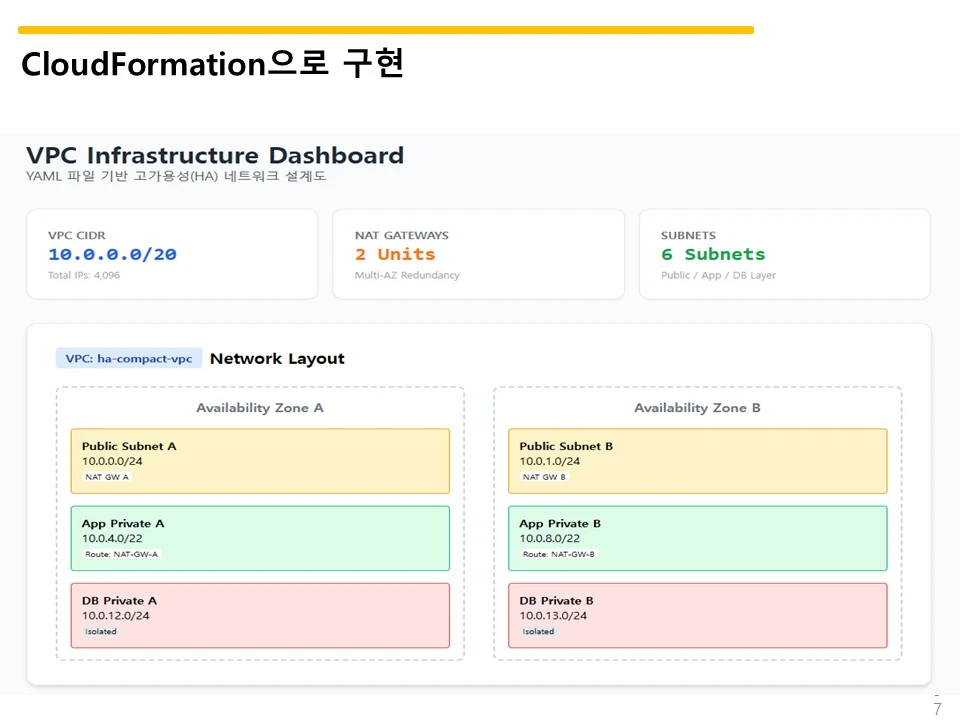
Task: Click the Multi-AZ Redundancy caption
Action: point(407,275)
